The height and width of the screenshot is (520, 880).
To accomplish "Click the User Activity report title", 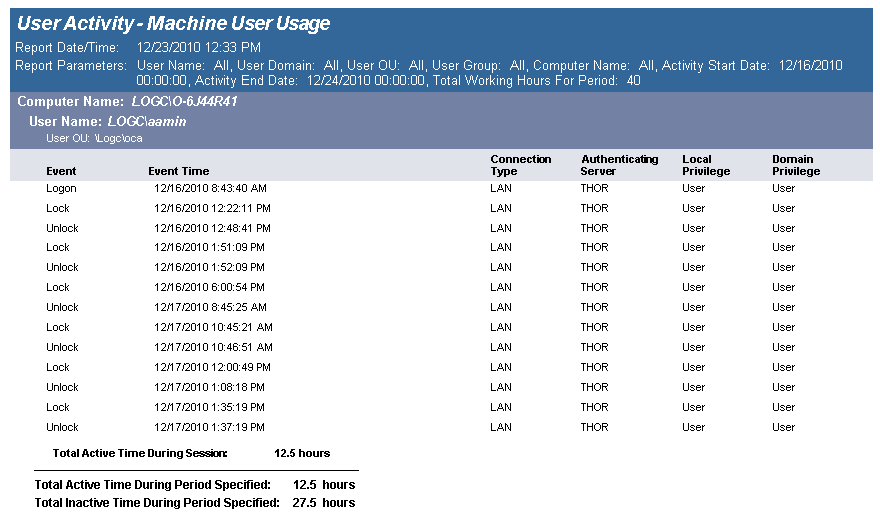I will 173,24.
